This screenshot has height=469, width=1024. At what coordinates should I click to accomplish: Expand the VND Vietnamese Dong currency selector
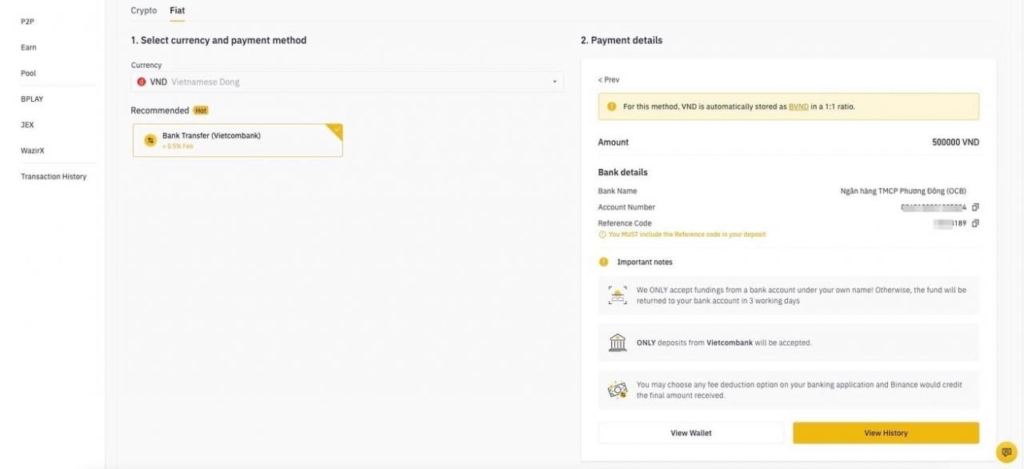coord(347,82)
